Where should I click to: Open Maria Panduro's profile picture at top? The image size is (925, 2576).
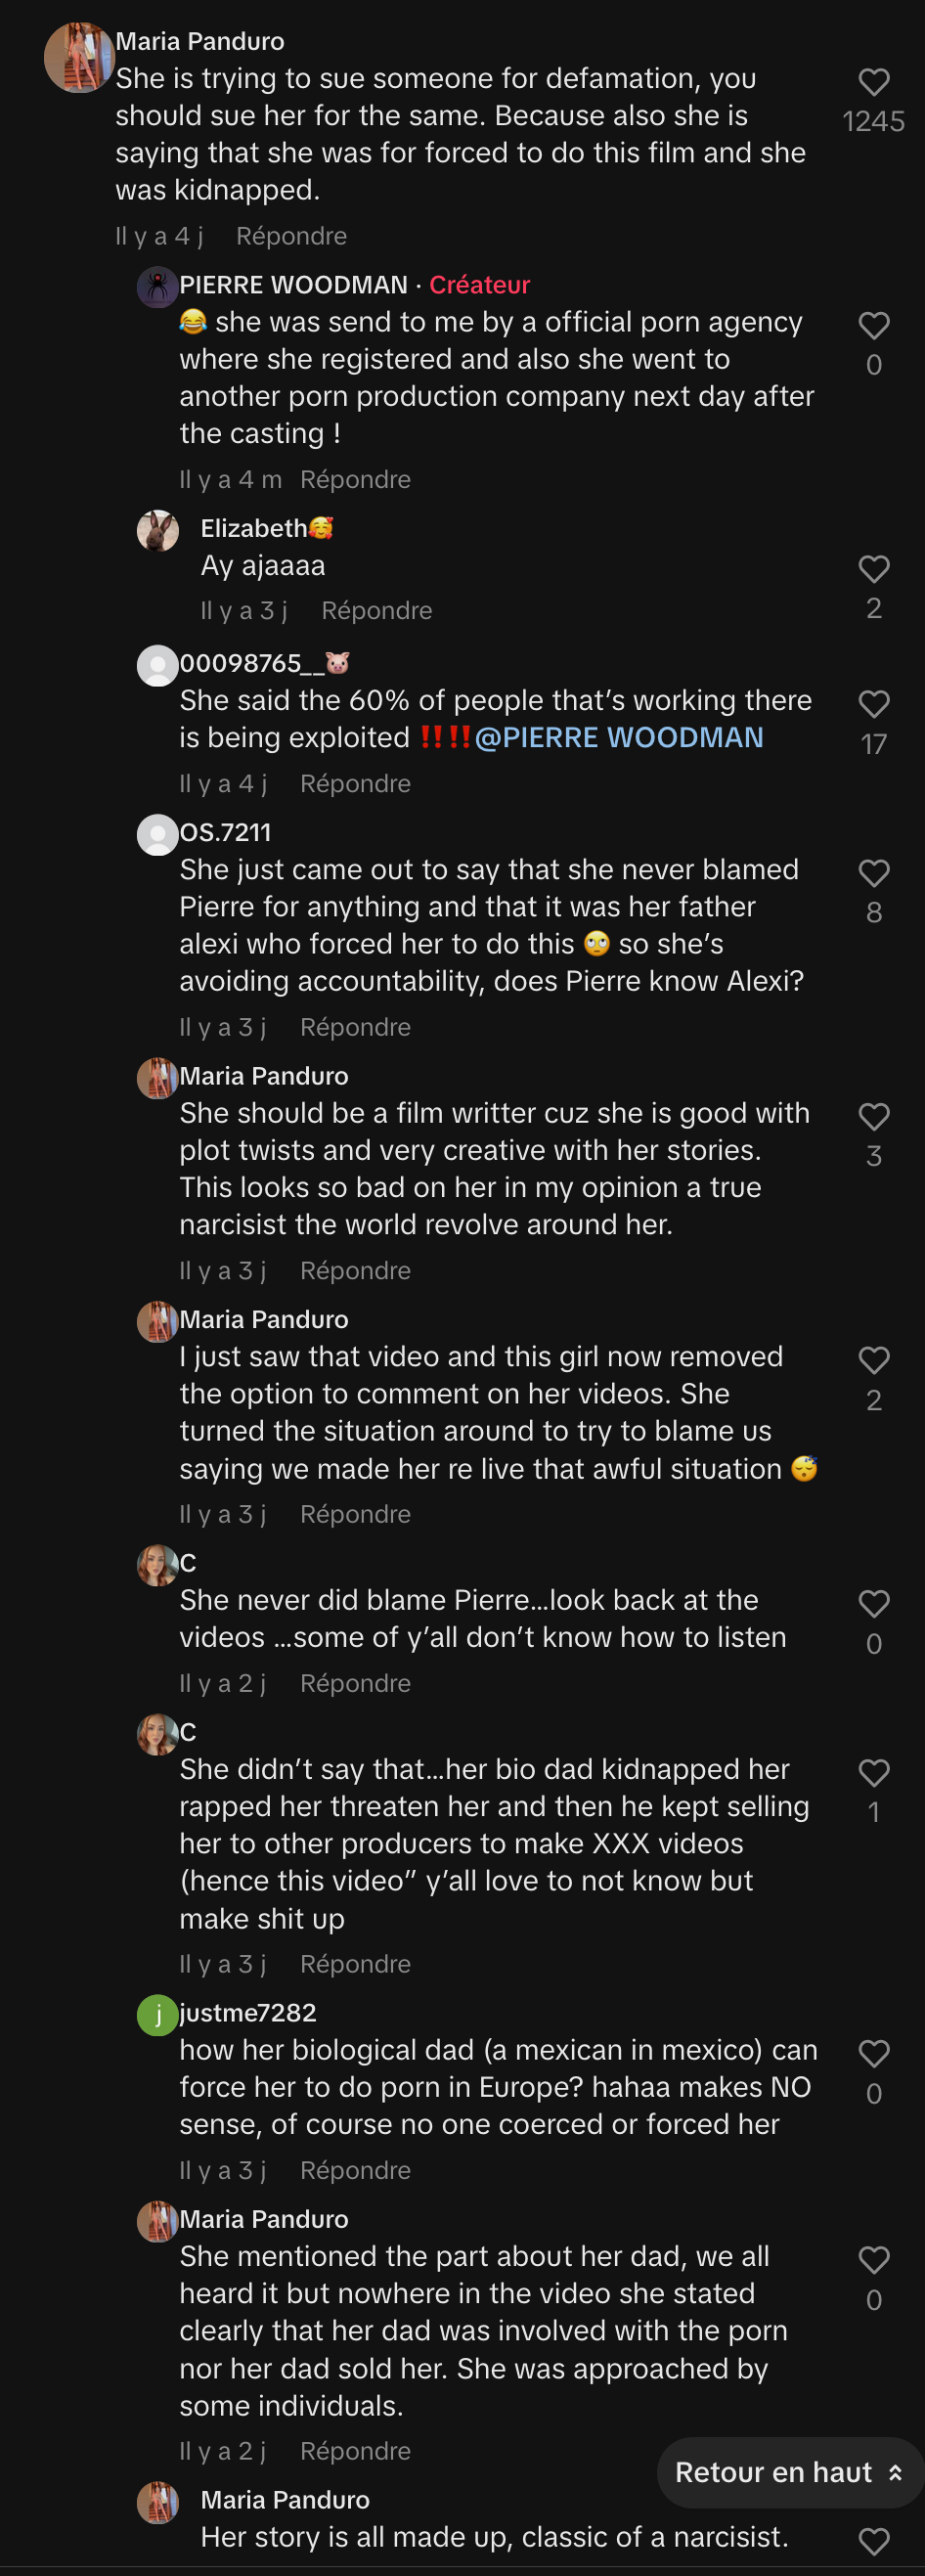coord(78,57)
